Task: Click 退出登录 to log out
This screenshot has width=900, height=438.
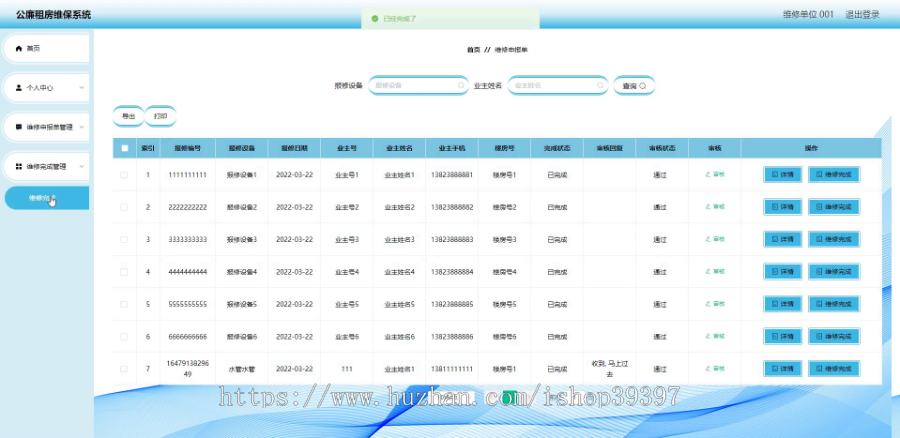Action: tap(862, 14)
